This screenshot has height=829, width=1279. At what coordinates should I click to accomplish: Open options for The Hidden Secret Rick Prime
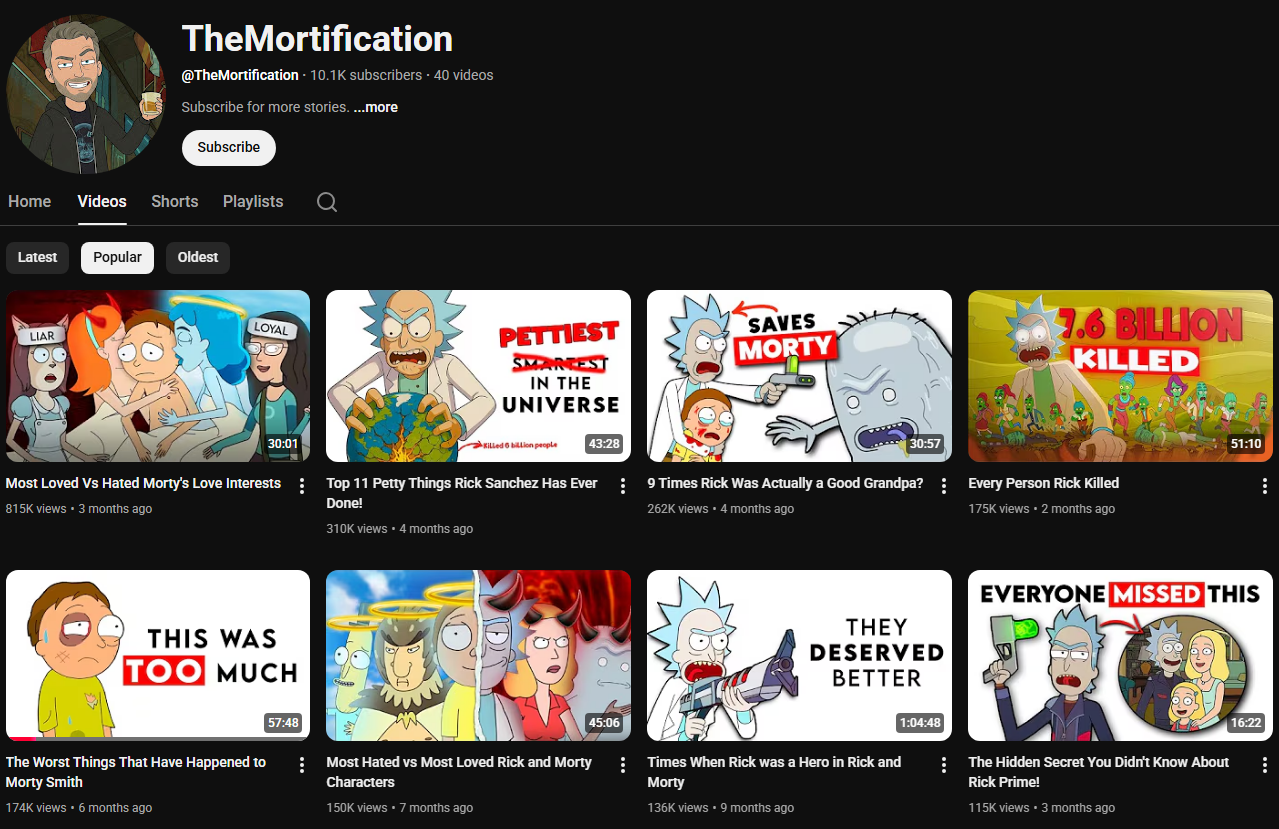click(1264, 764)
